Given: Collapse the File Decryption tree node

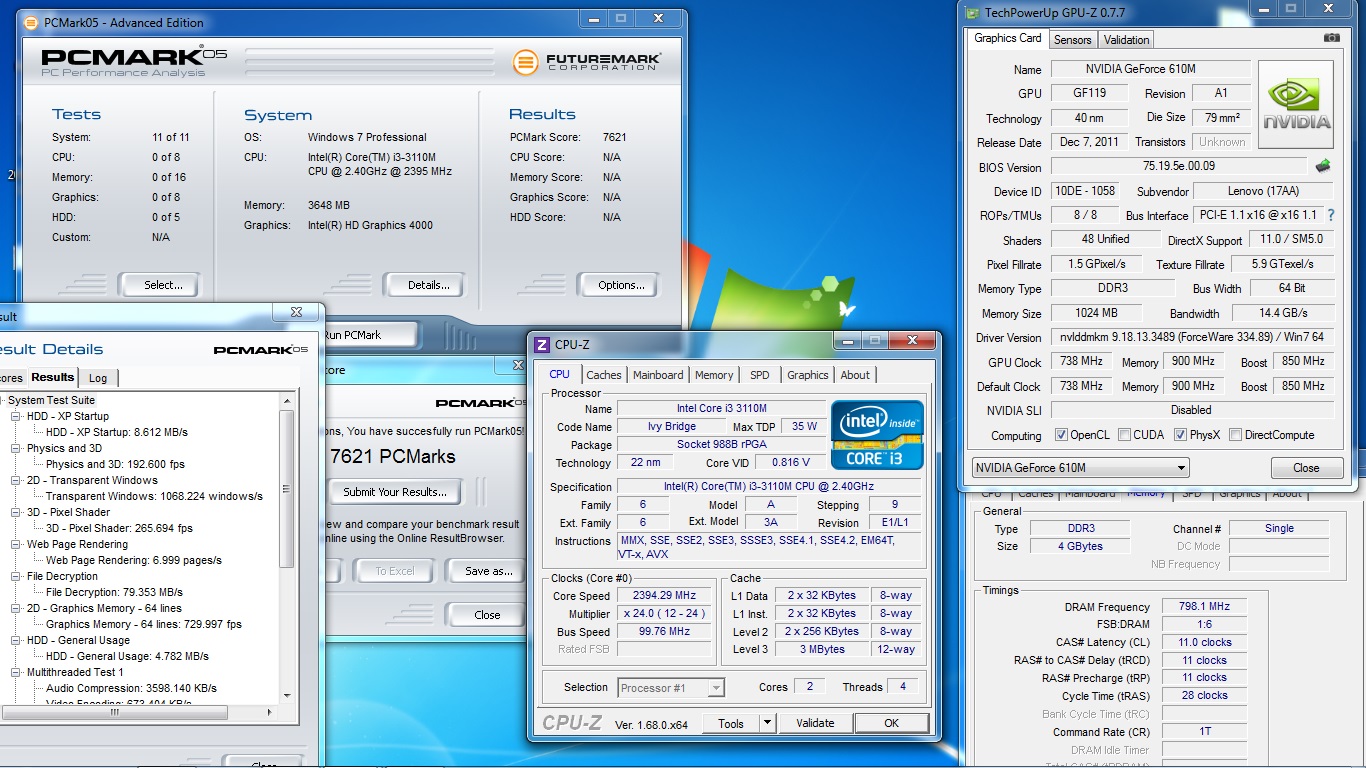Looking at the screenshot, I should [16, 576].
